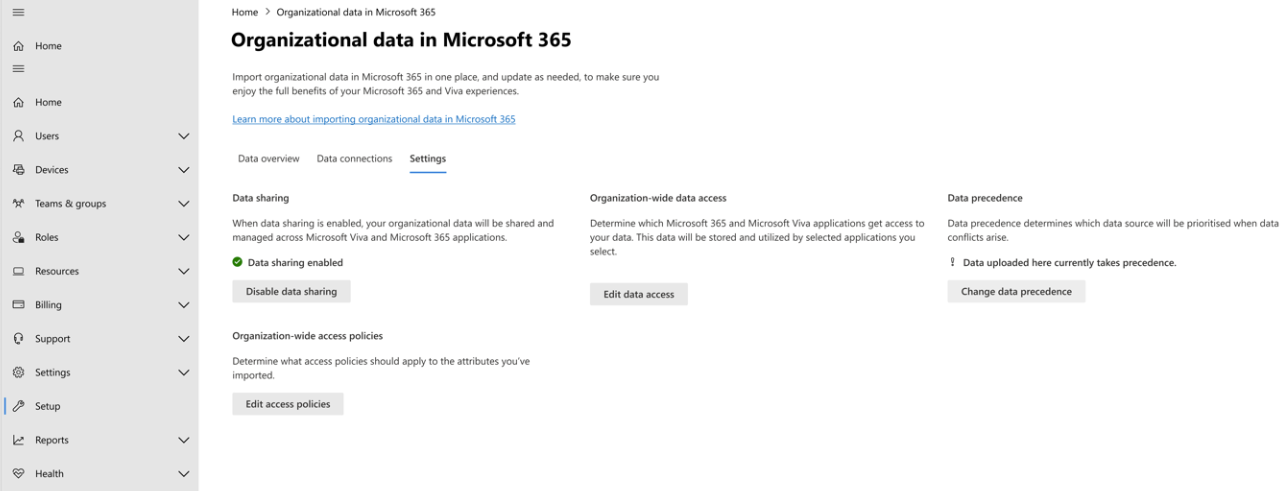The image size is (1287, 491).
Task: Click the top hamburger menu icon
Action: (18, 12)
